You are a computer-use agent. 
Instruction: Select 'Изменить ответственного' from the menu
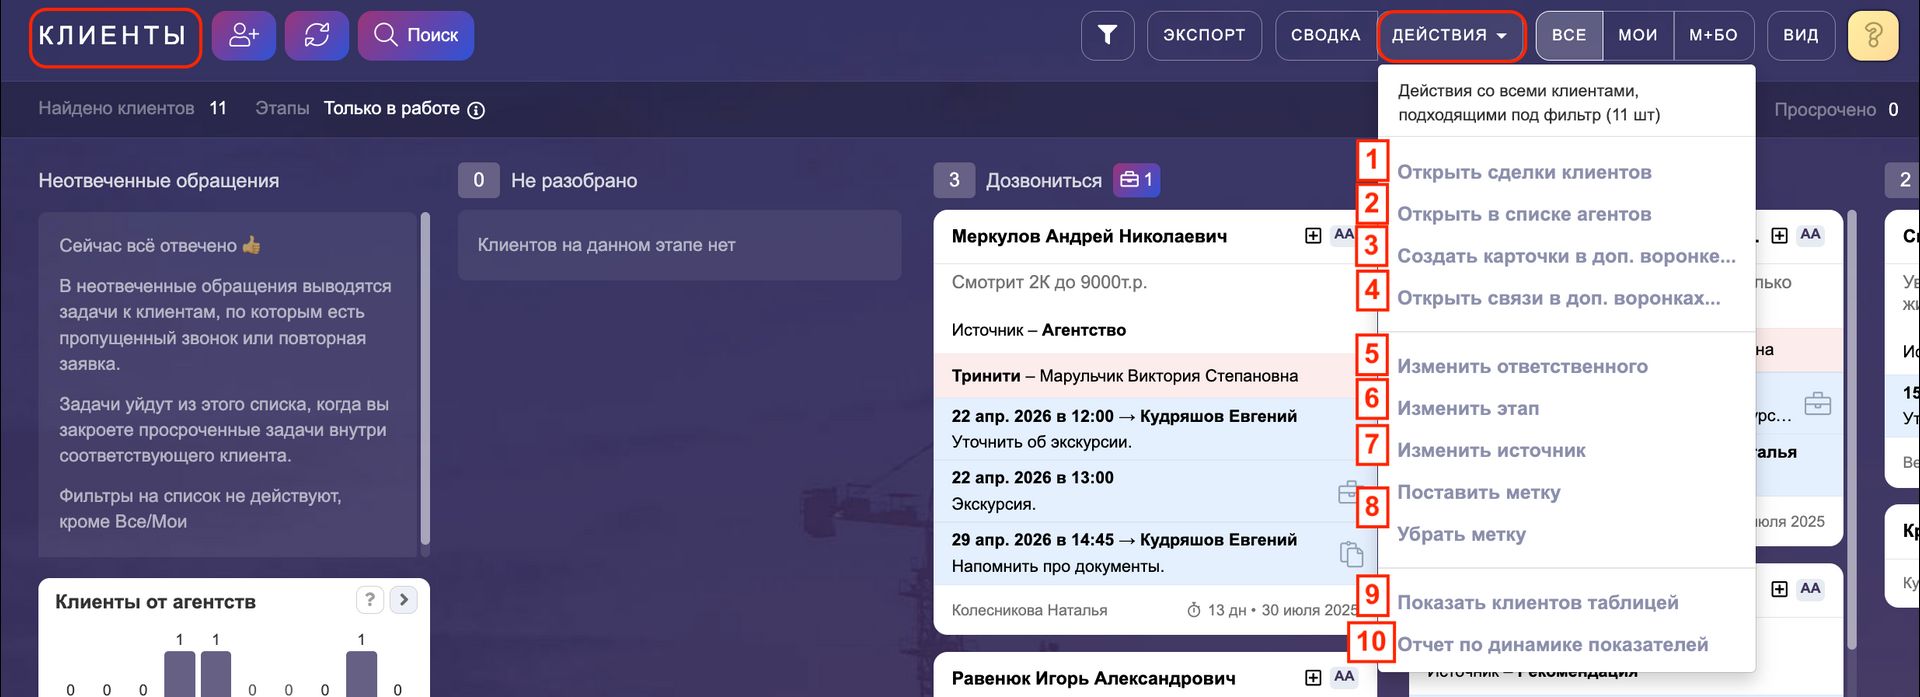coord(1522,367)
